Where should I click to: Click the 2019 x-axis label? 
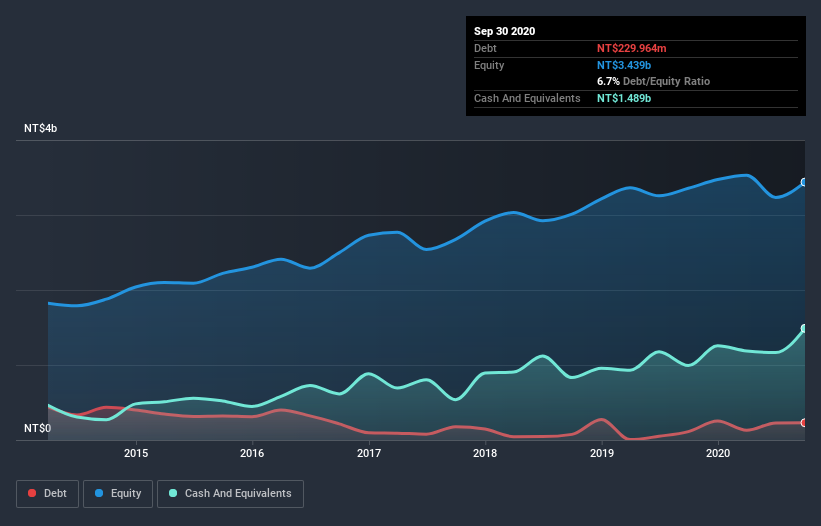point(602,453)
